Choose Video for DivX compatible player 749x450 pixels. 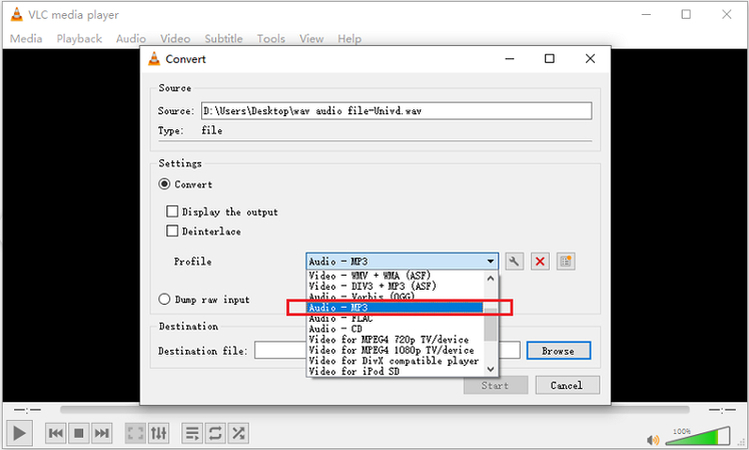pos(395,361)
